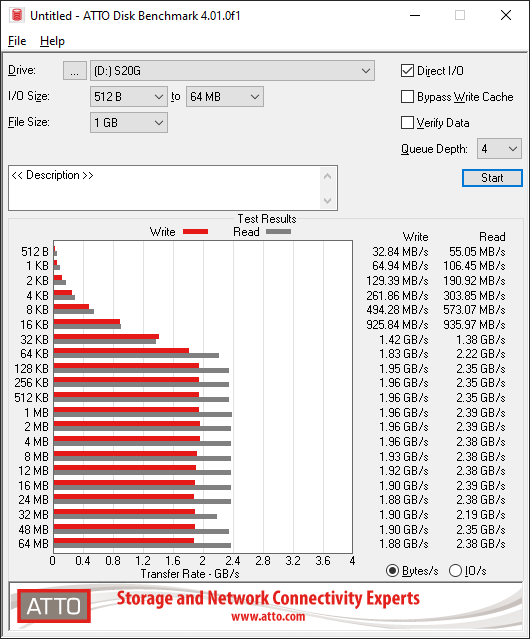
Task: Click the drive browse (...) button
Action: pos(75,71)
